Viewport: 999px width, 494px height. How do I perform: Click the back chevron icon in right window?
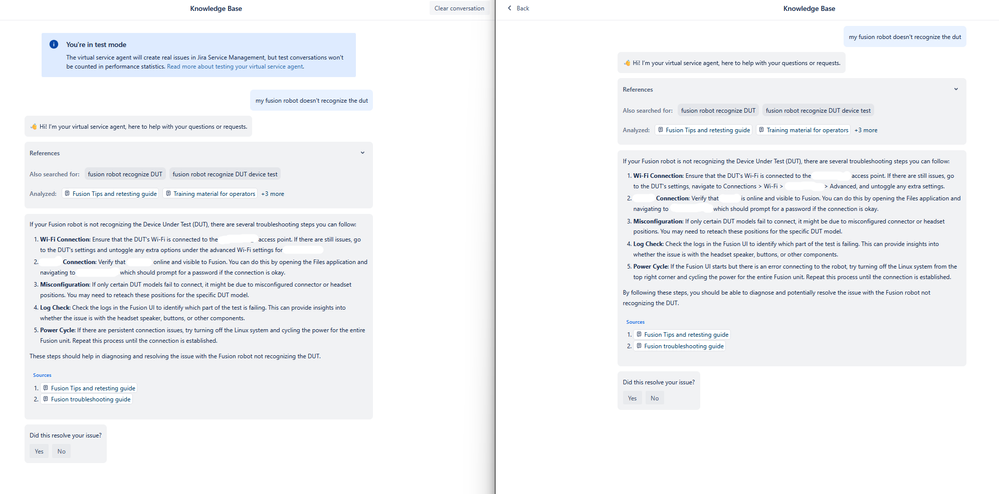(510, 8)
